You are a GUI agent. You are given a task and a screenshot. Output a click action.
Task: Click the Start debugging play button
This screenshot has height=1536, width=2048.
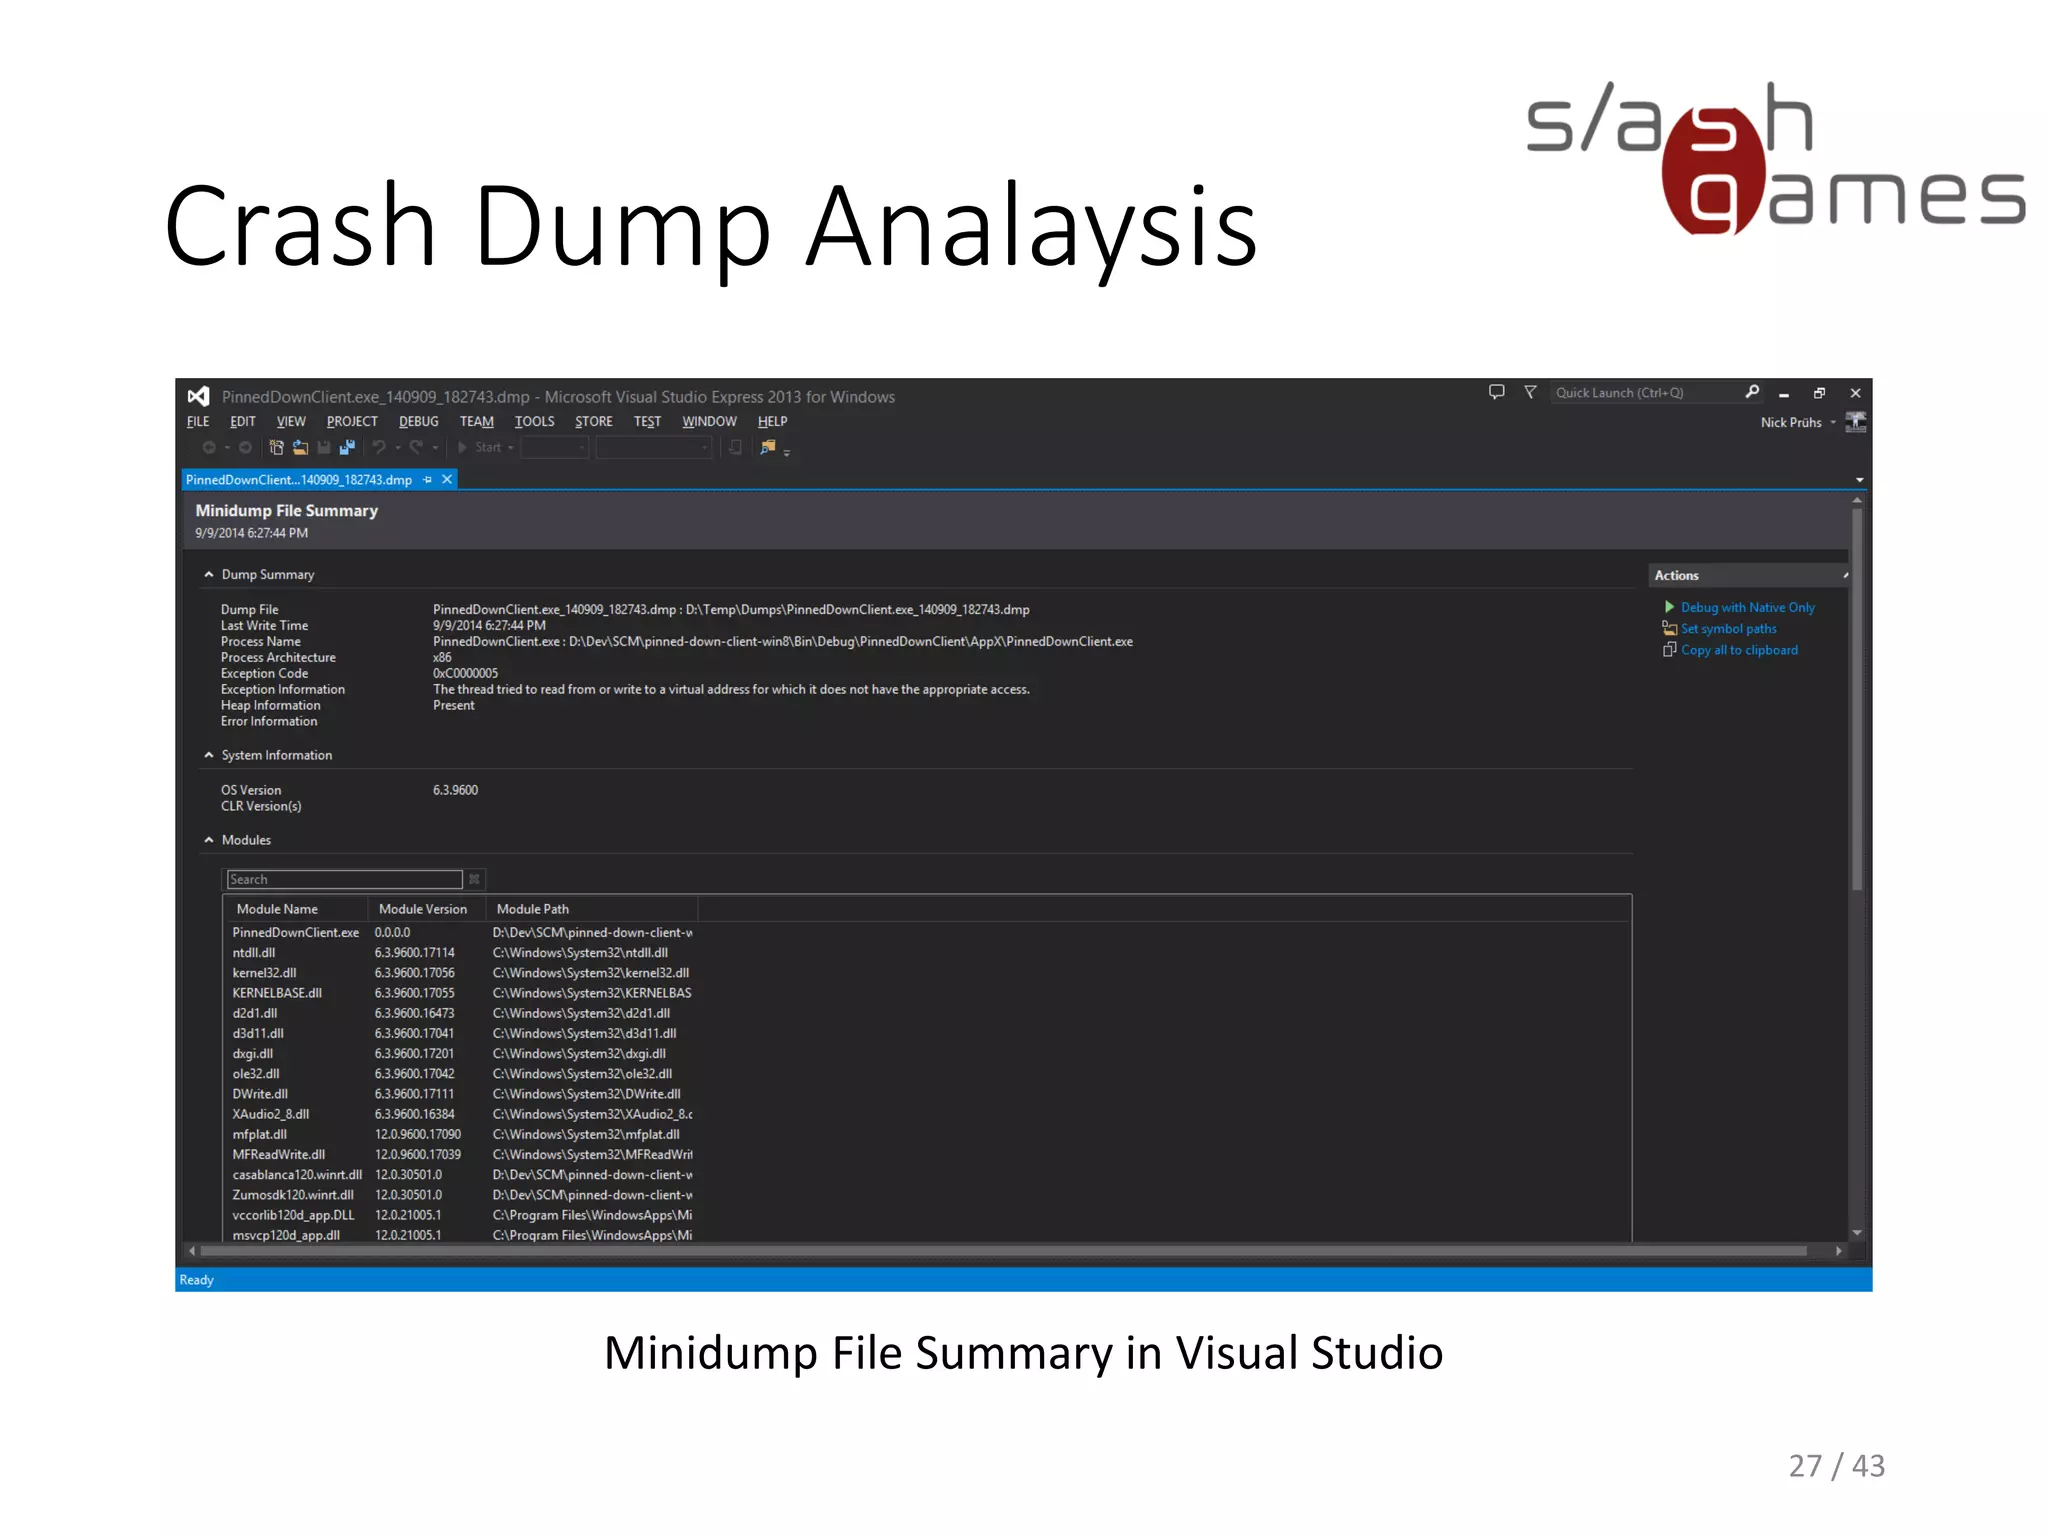click(463, 448)
